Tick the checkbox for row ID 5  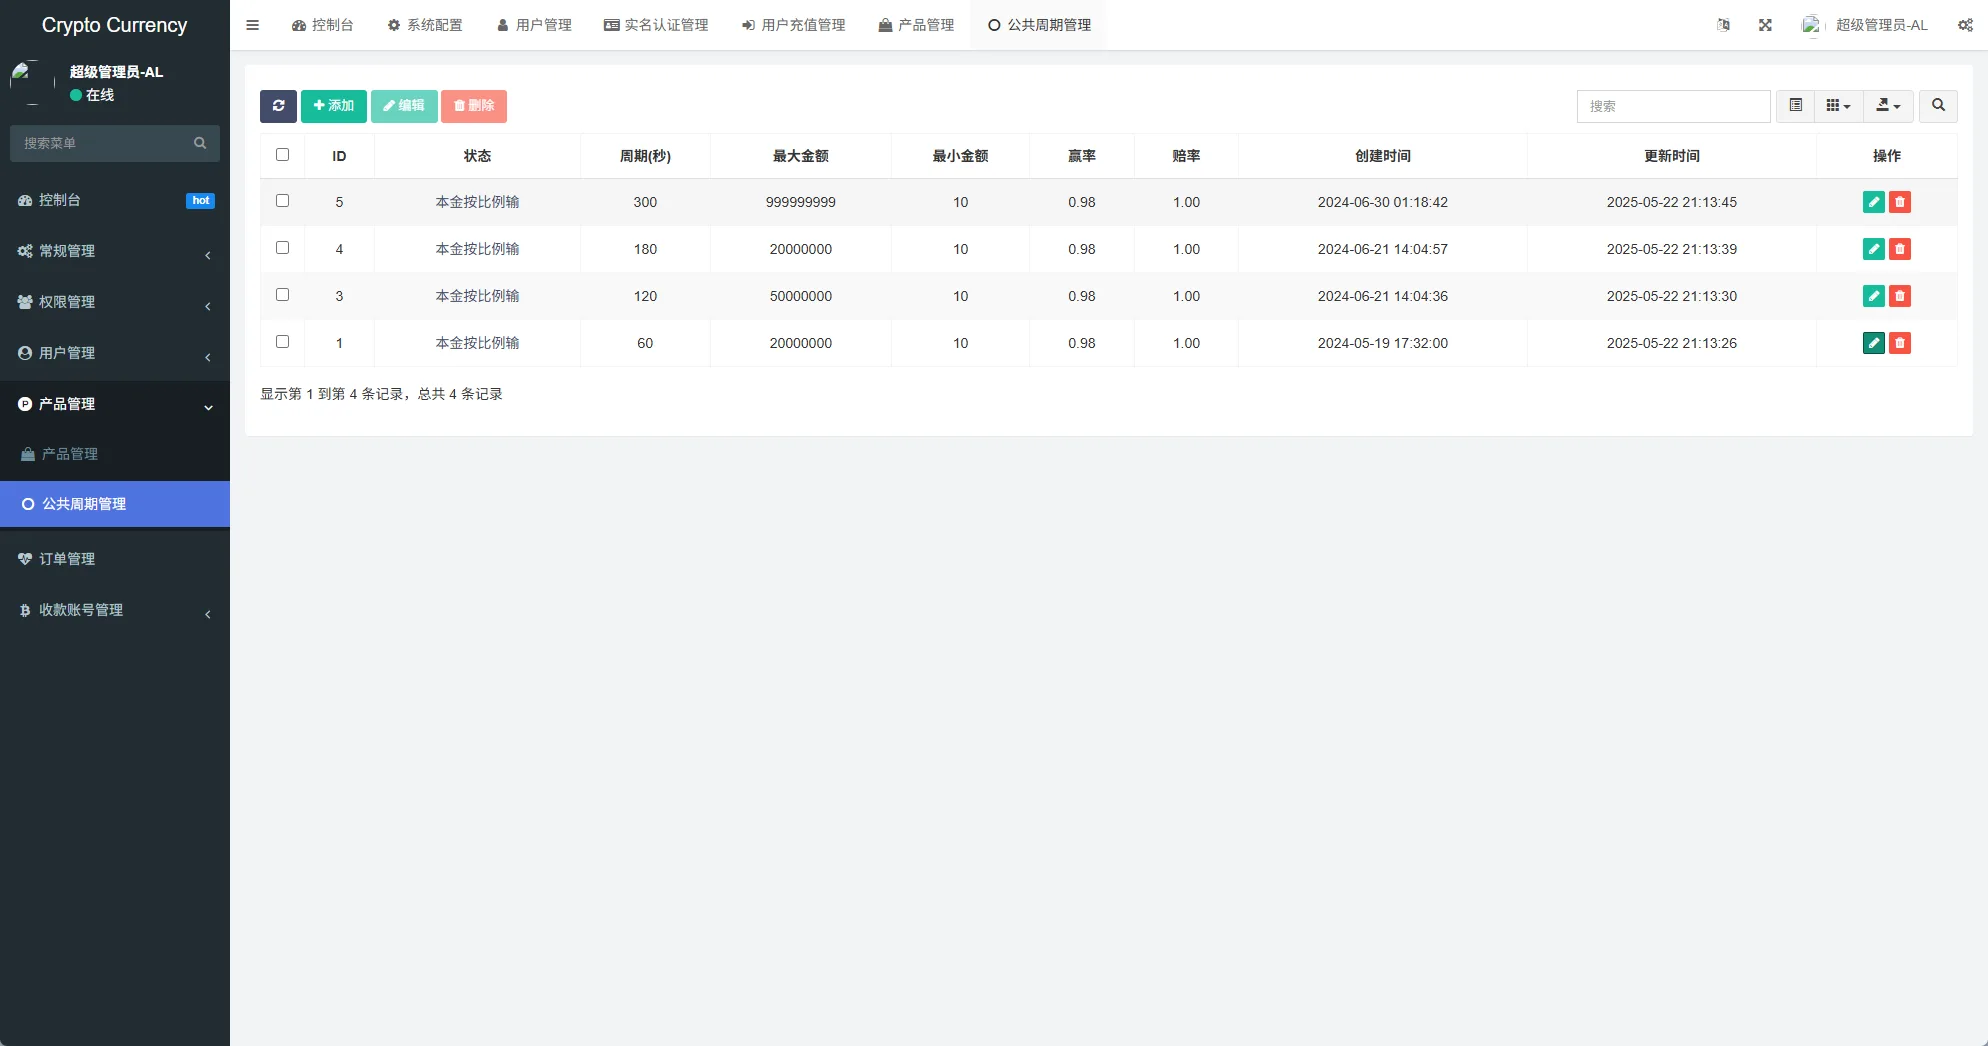point(282,201)
